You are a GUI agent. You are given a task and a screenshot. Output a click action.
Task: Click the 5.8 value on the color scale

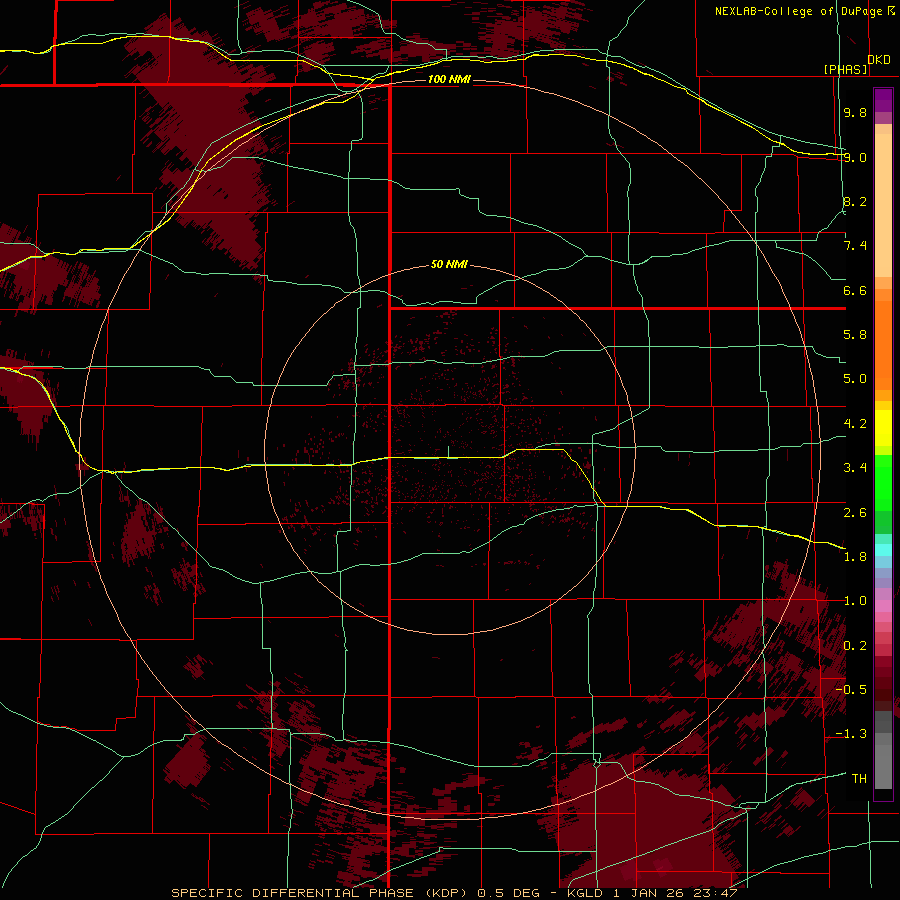click(x=855, y=335)
